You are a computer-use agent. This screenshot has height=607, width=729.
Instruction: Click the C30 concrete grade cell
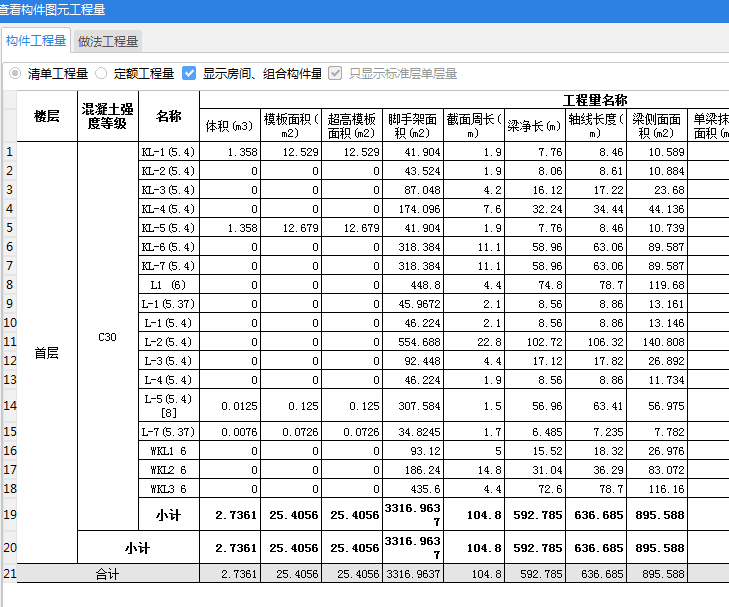(x=108, y=336)
